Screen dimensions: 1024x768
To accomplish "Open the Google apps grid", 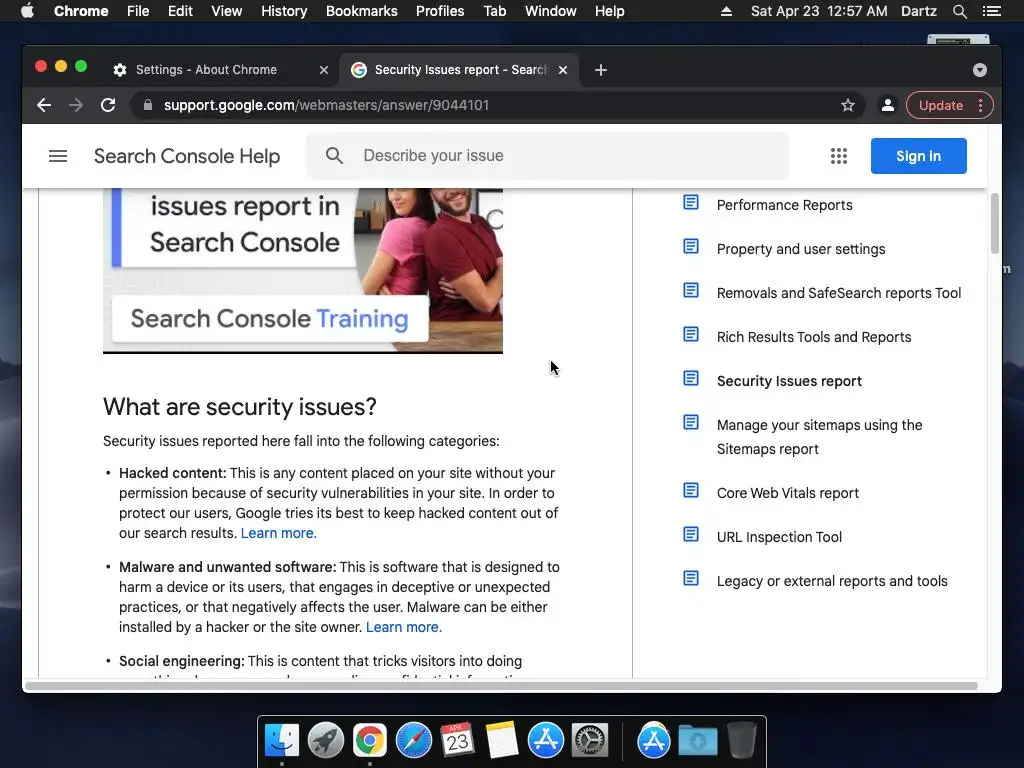I will pos(839,156).
